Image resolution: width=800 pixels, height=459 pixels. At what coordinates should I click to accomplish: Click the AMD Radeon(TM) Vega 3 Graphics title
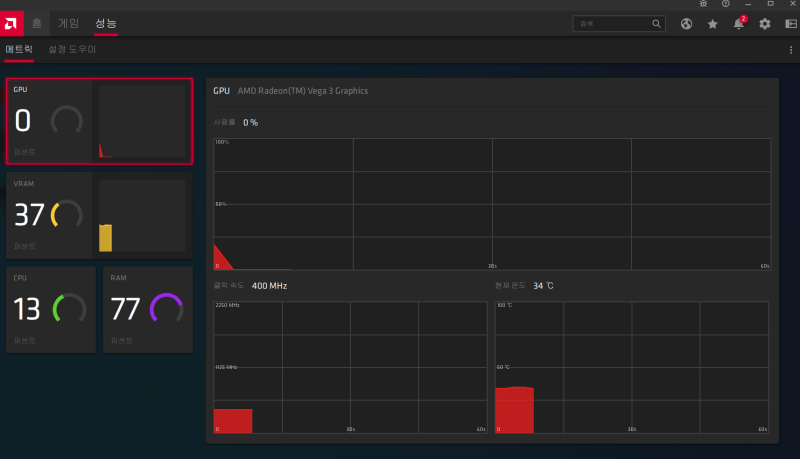tap(303, 91)
